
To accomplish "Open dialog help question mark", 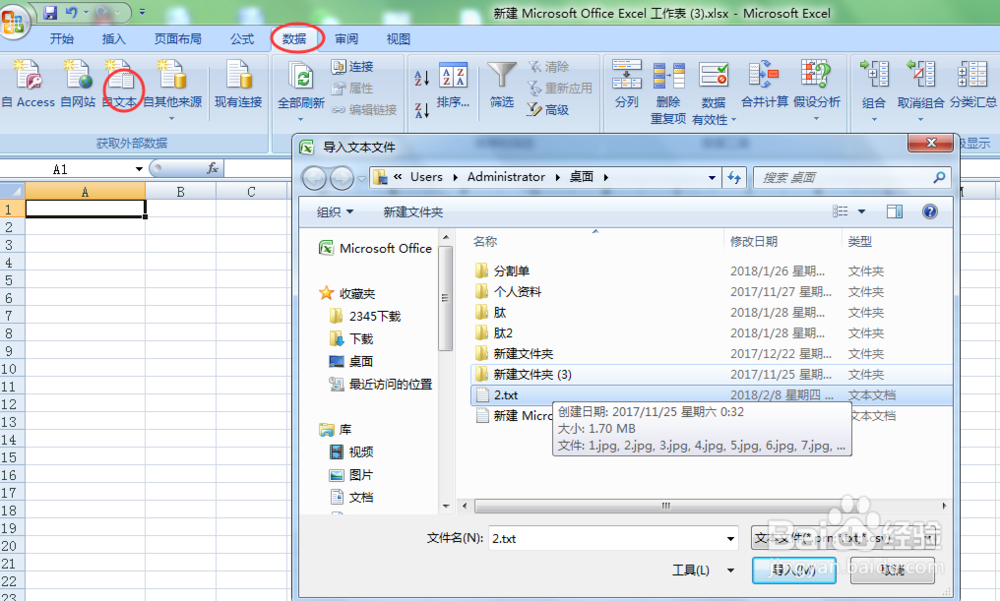I will tap(929, 211).
